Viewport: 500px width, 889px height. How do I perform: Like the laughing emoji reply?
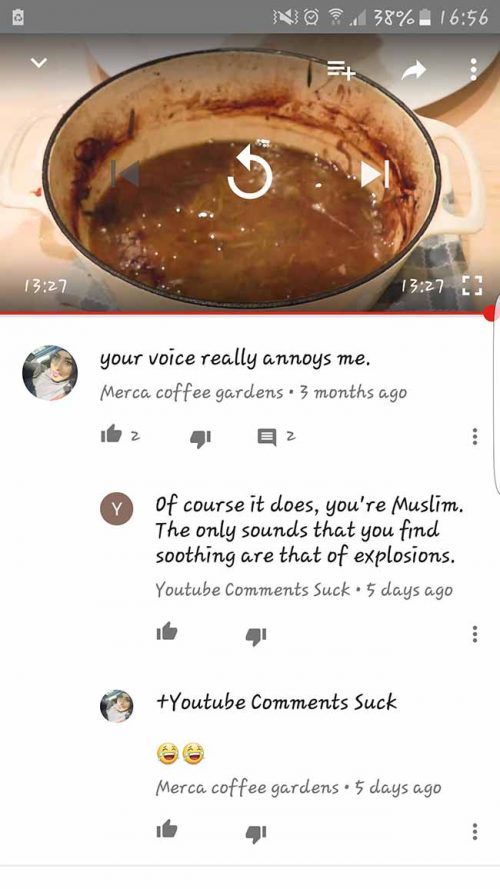tap(167, 830)
